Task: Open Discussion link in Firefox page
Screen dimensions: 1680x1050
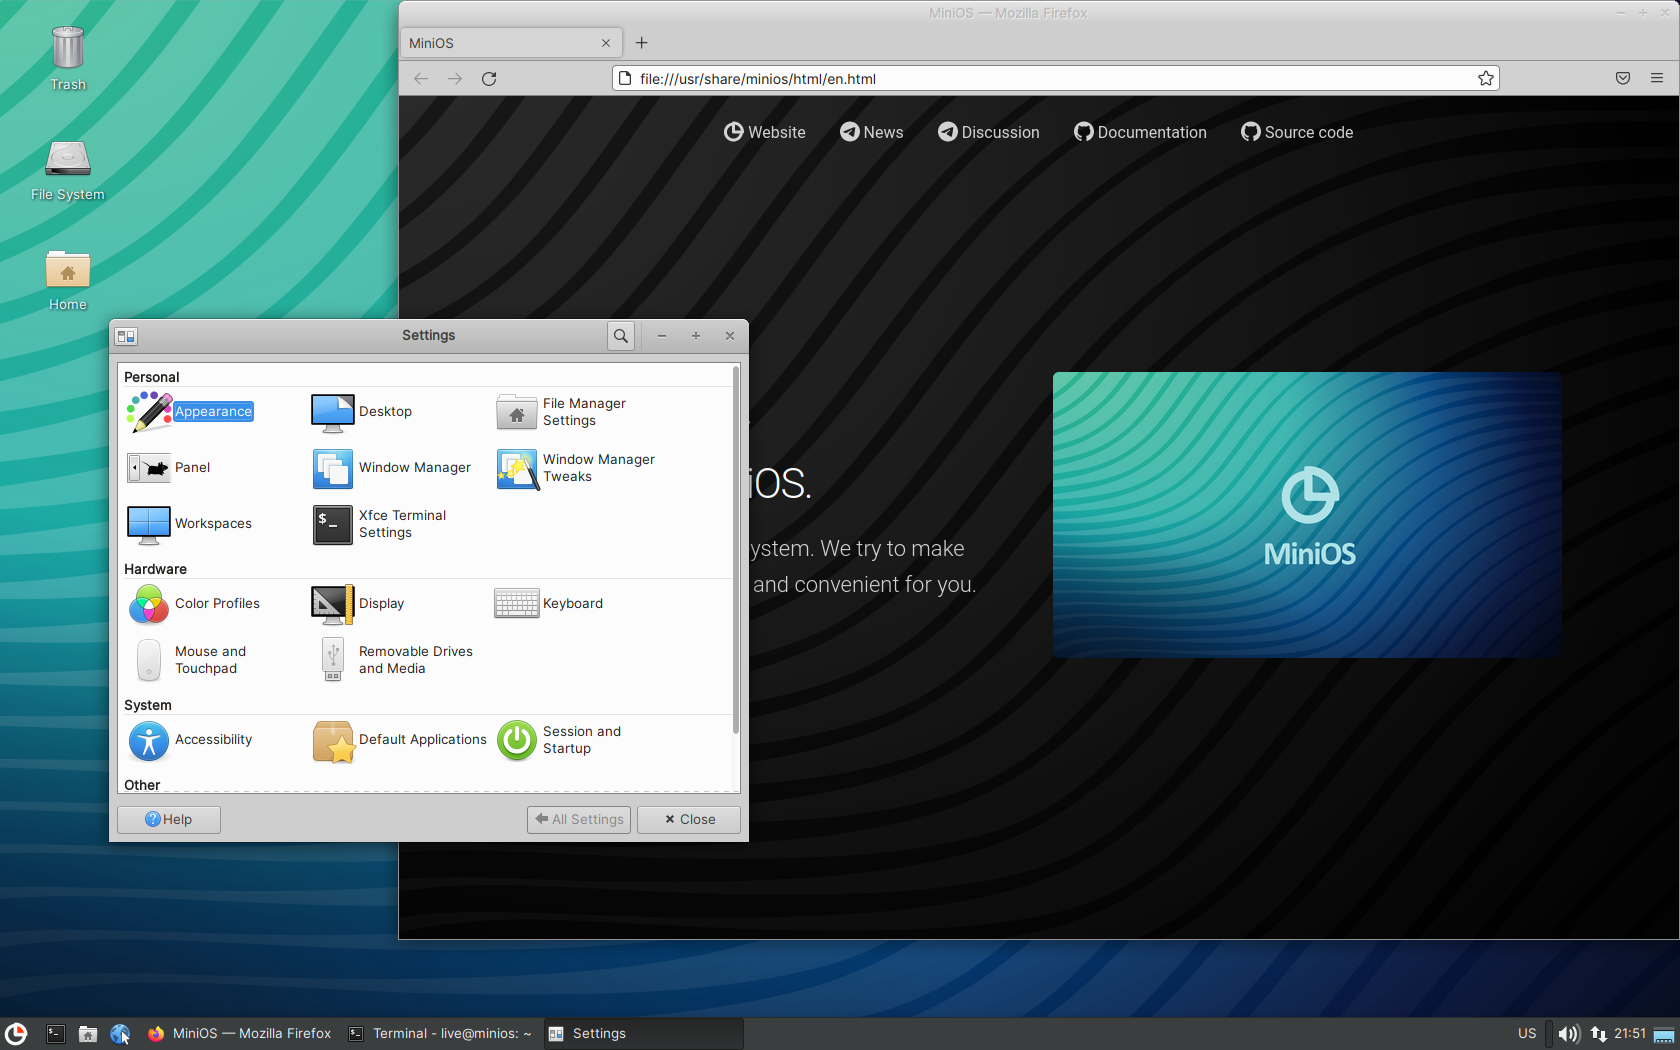Action: click(988, 132)
